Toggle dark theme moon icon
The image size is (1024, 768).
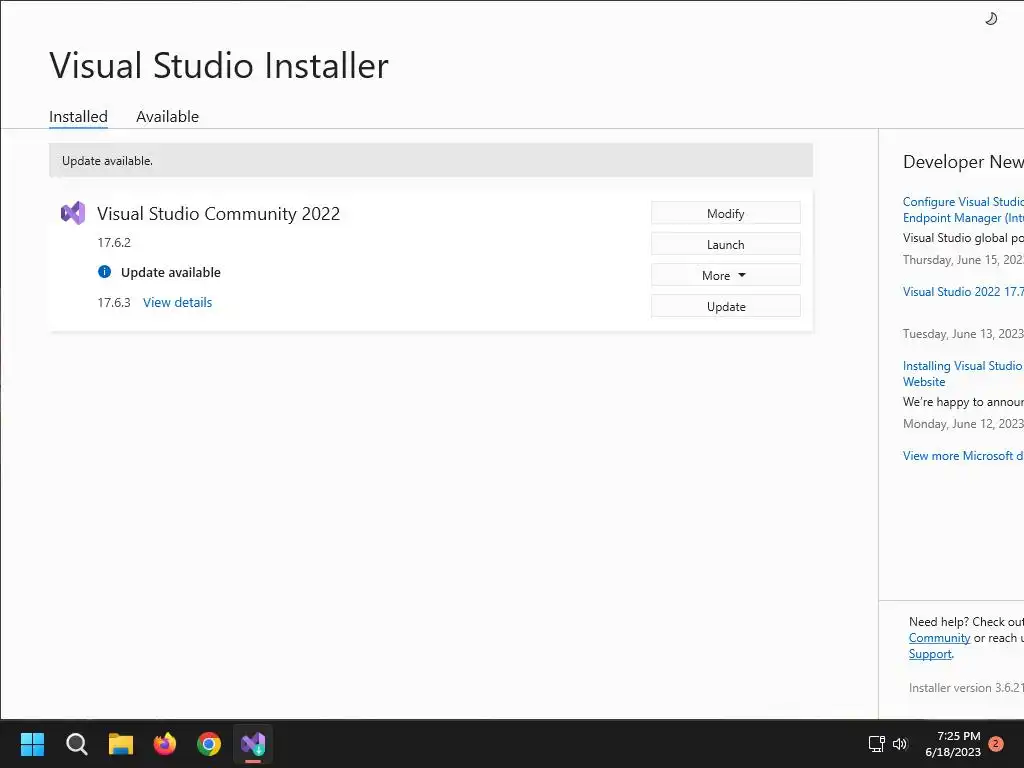coord(991,18)
